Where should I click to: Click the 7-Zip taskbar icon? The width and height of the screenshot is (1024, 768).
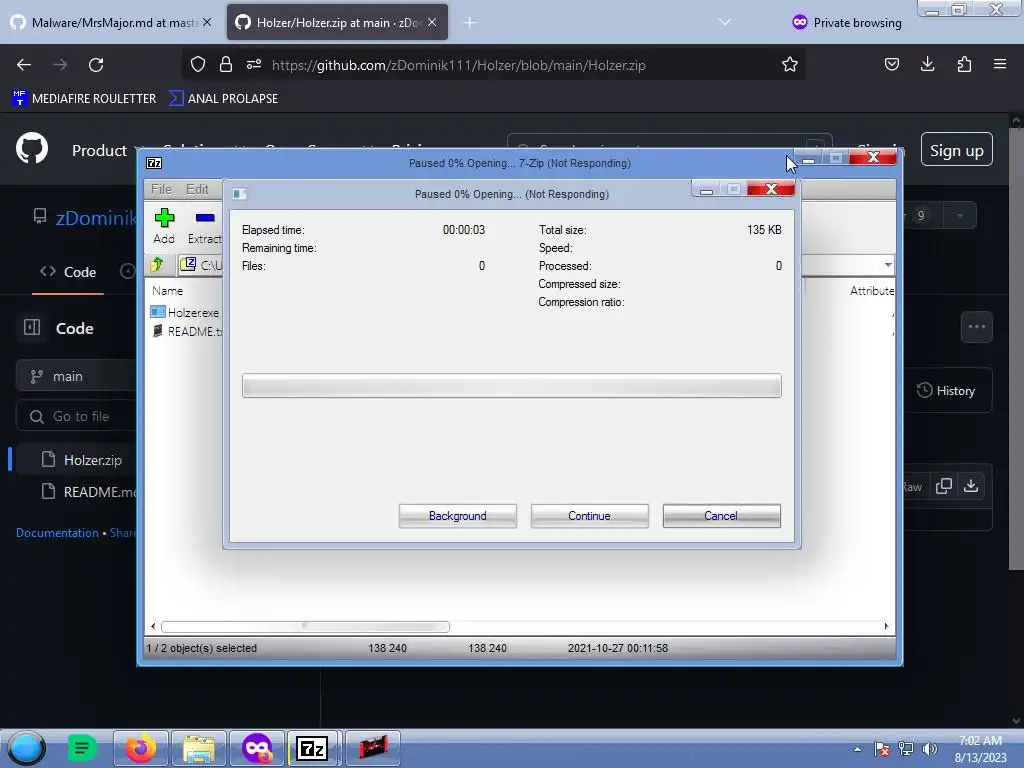(x=312, y=748)
